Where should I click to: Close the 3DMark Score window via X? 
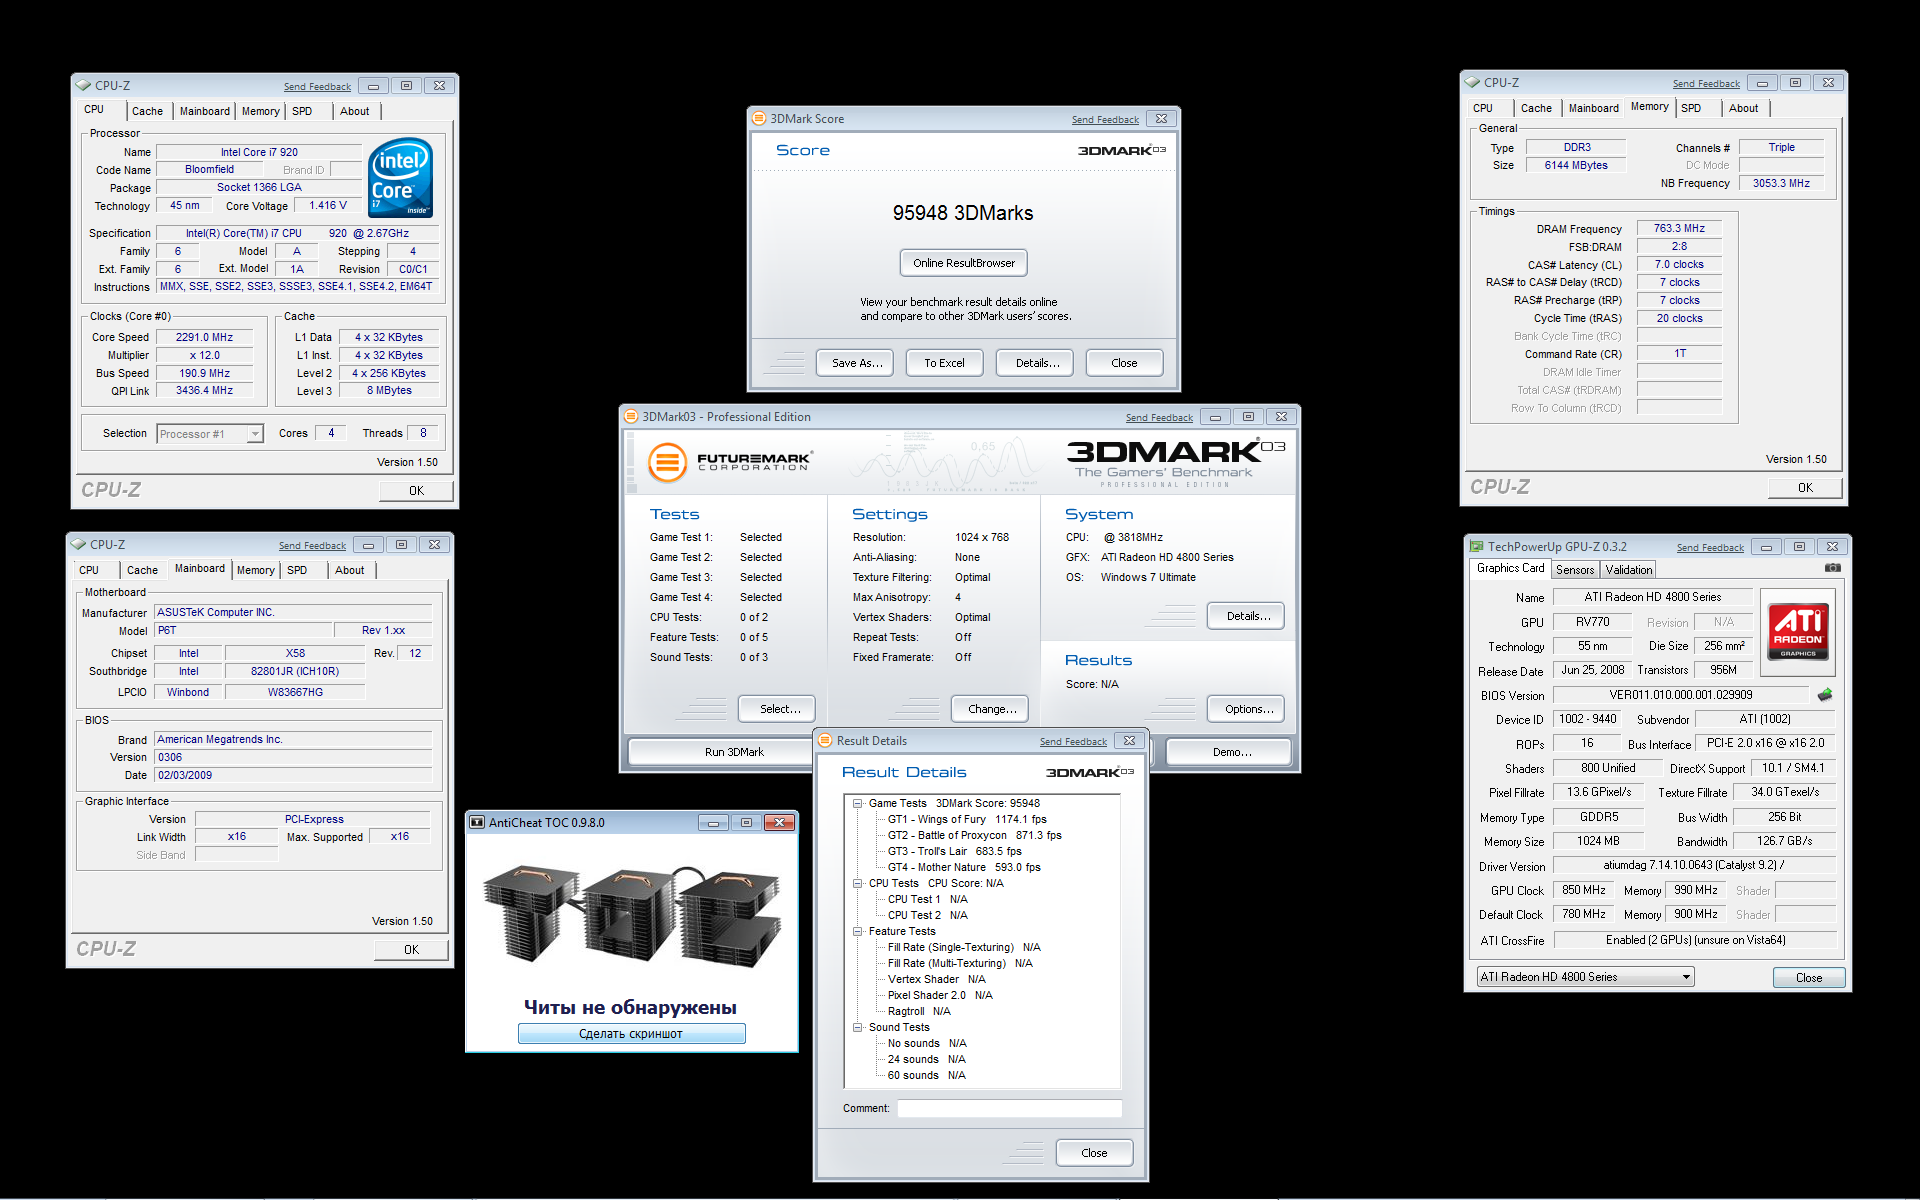click(1161, 118)
